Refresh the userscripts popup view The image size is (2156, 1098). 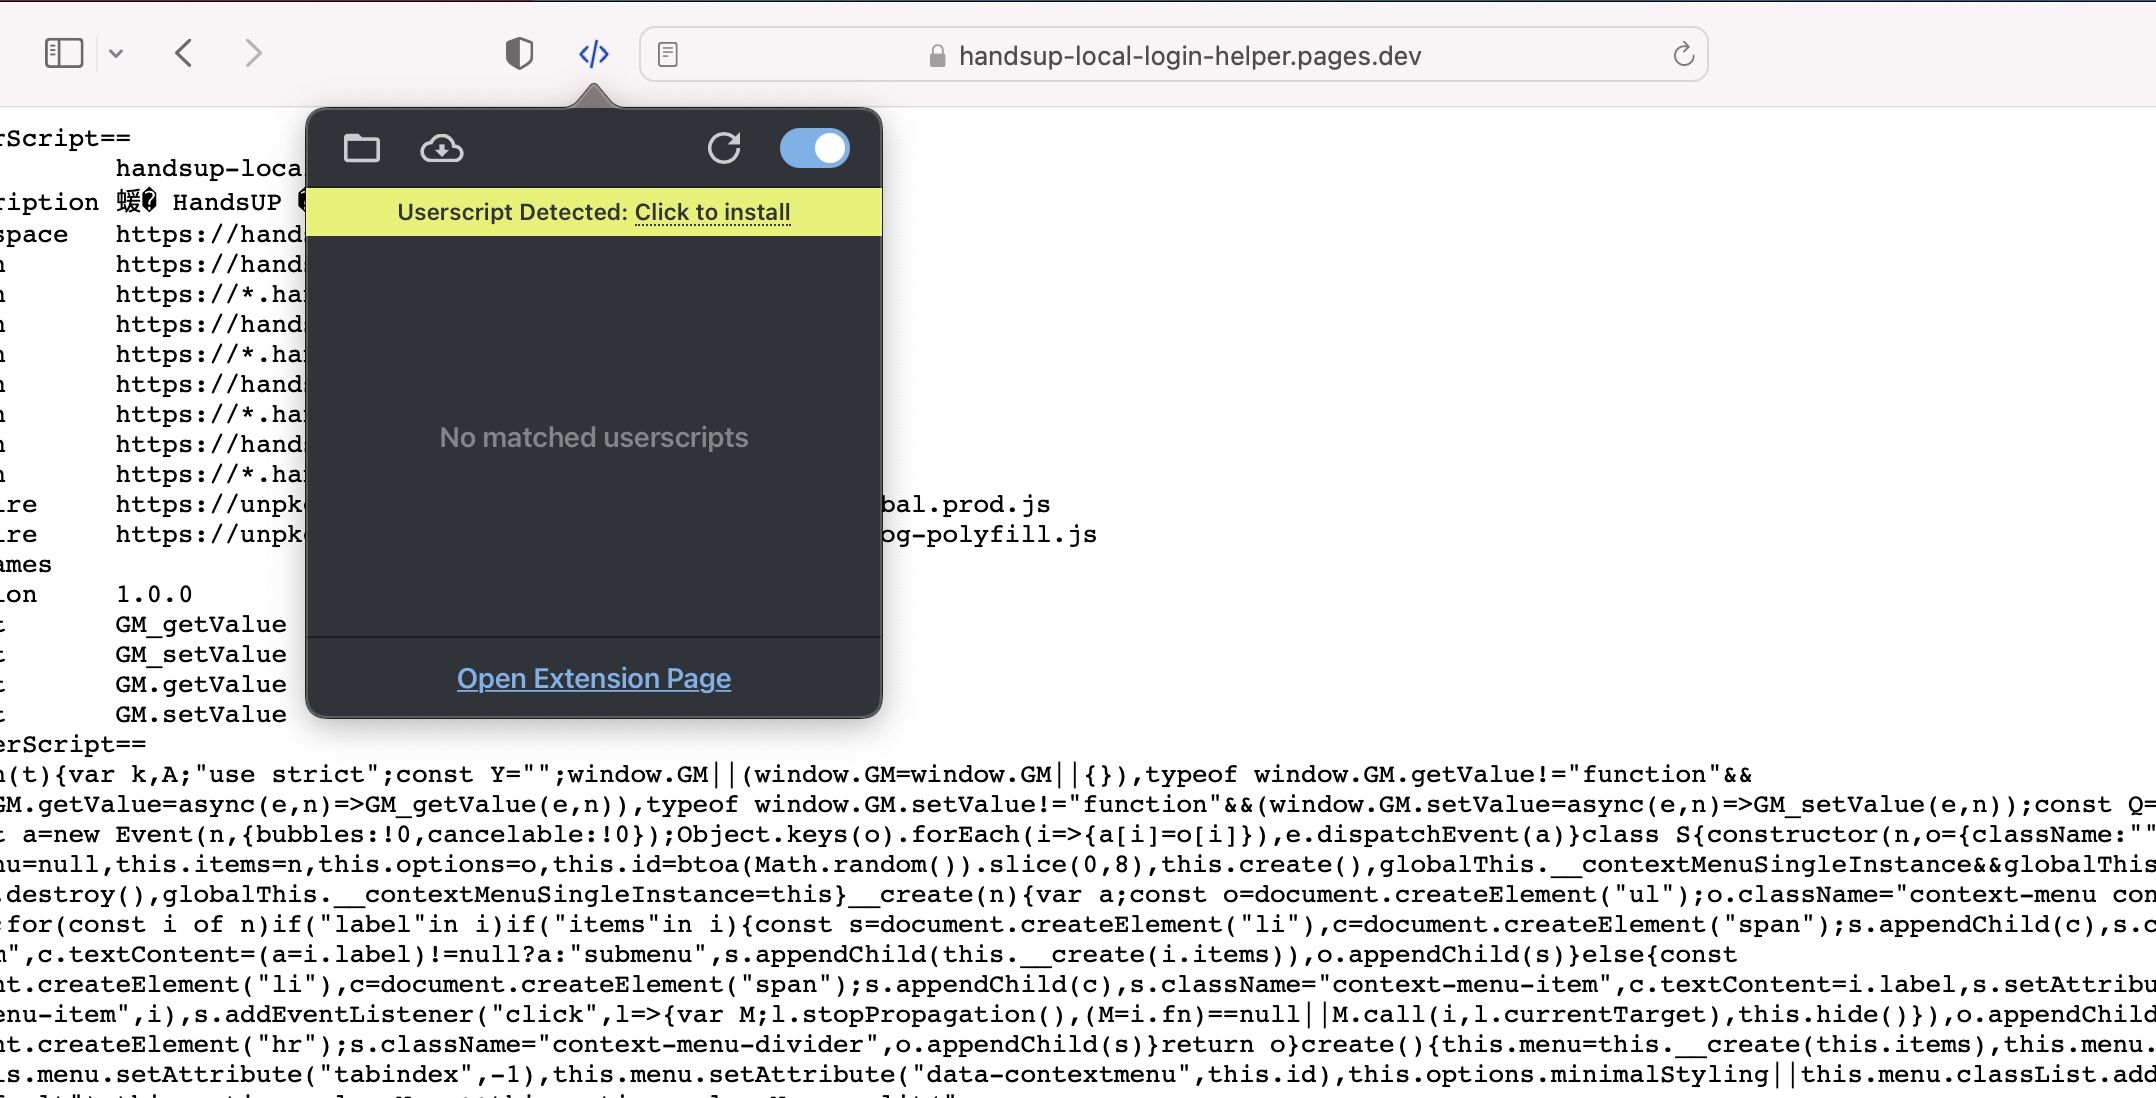pos(724,149)
